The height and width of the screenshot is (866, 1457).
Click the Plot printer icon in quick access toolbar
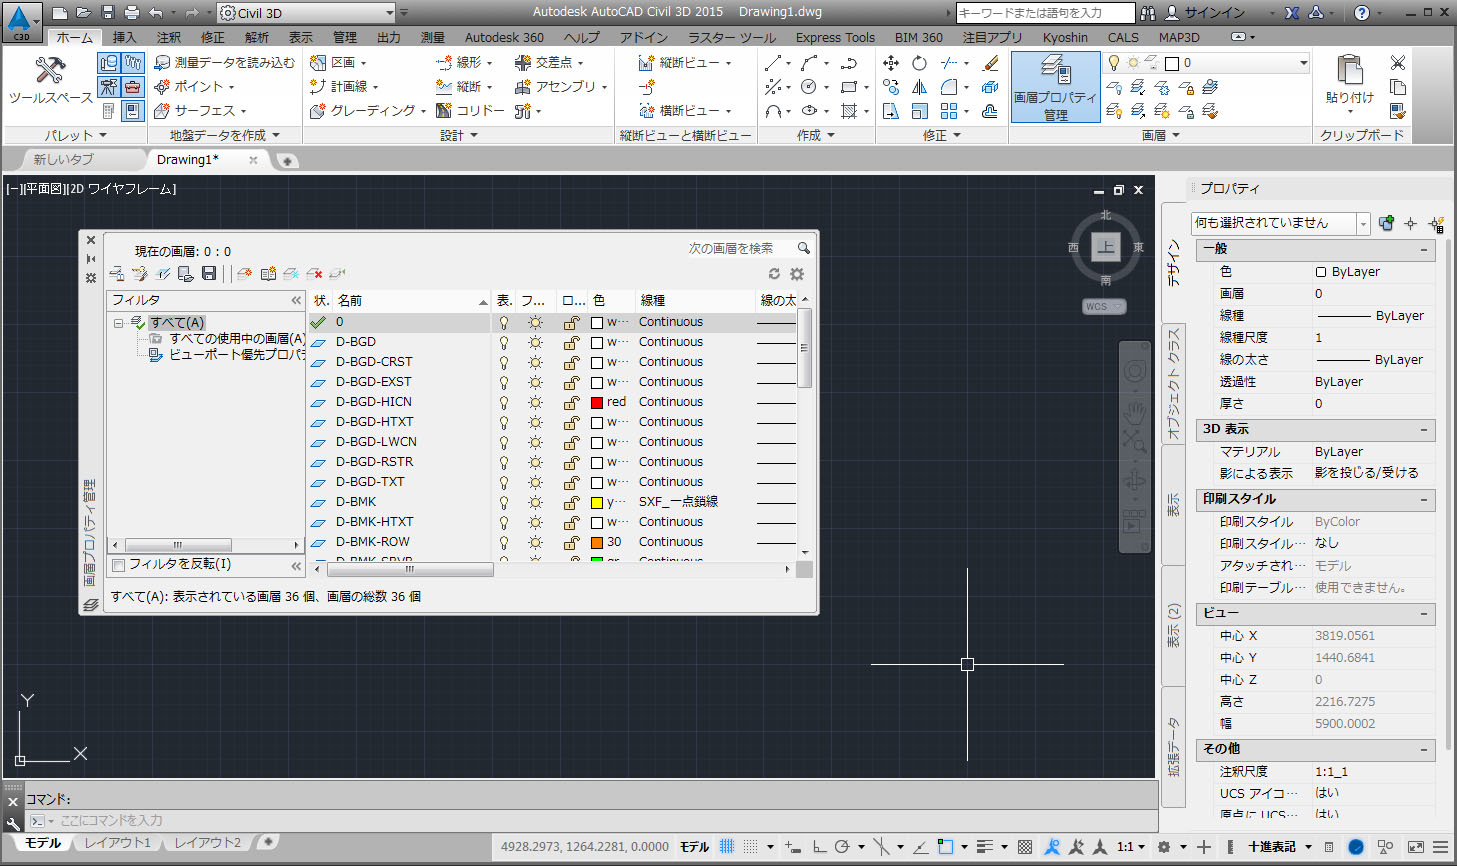coord(132,13)
